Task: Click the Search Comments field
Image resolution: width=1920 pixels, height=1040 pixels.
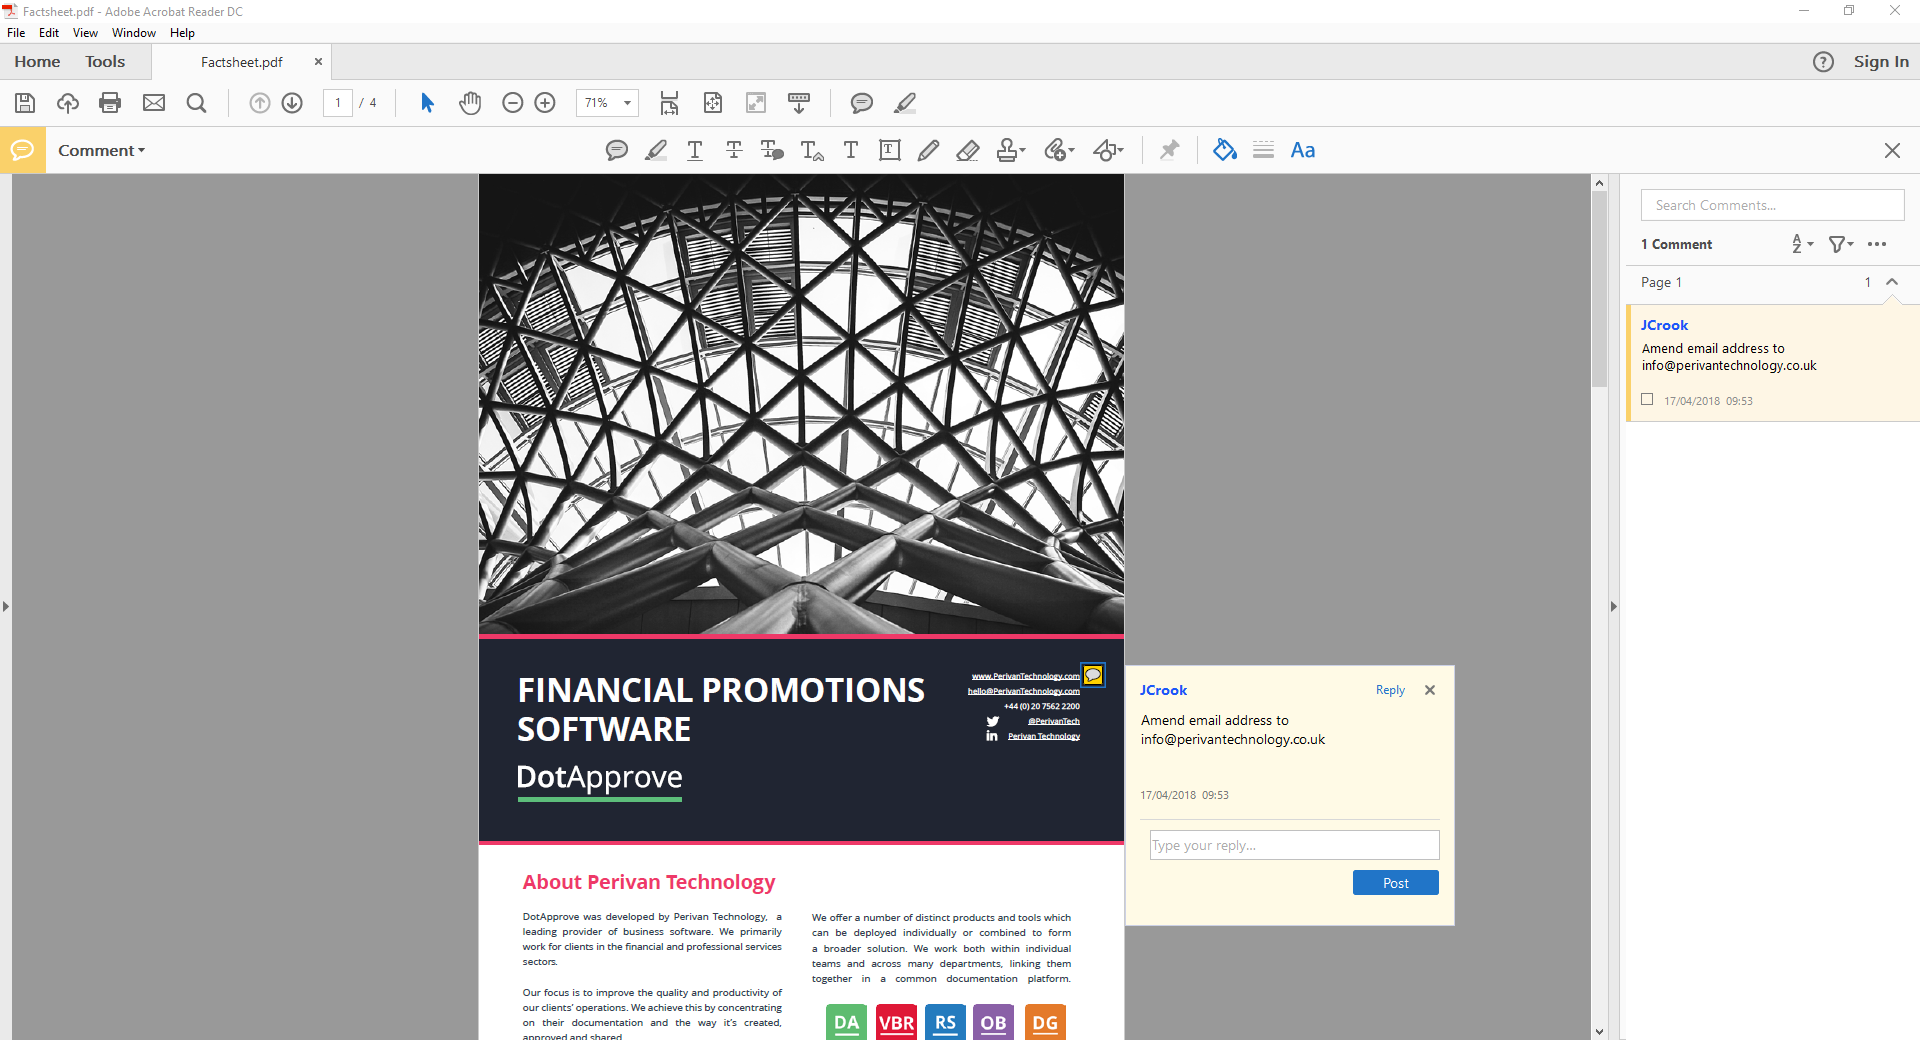Action: (1772, 205)
